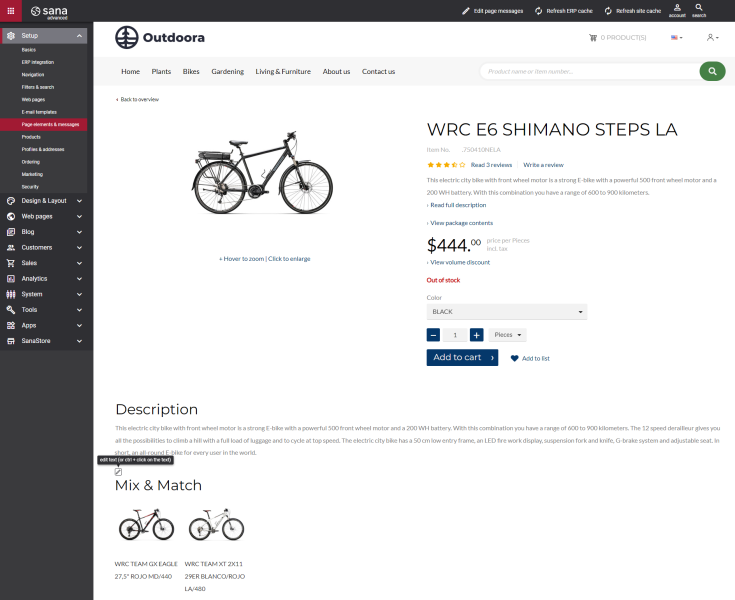Click the Add to list heart icon

514,358
